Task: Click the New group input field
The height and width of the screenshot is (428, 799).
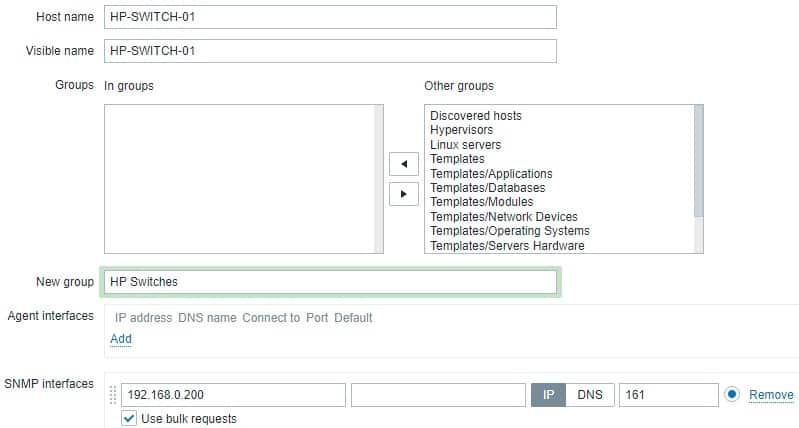Action: pos(330,282)
